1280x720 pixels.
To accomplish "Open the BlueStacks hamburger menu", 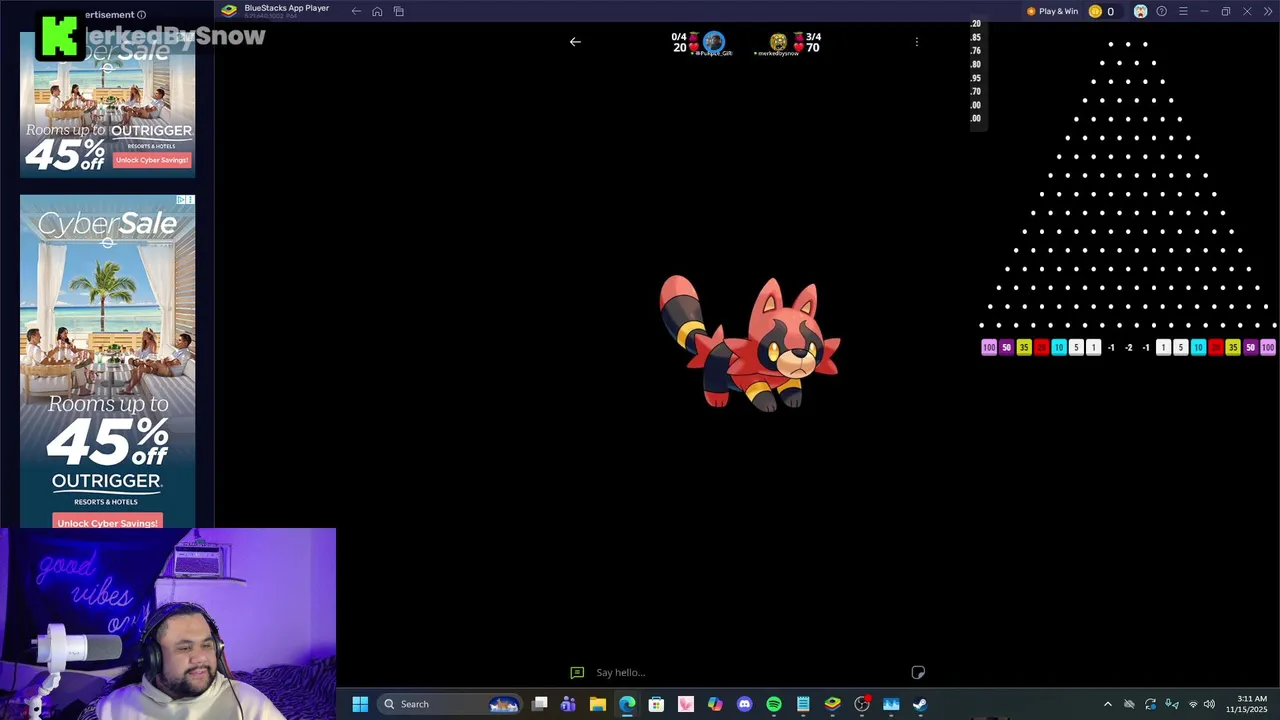I will tap(1183, 11).
